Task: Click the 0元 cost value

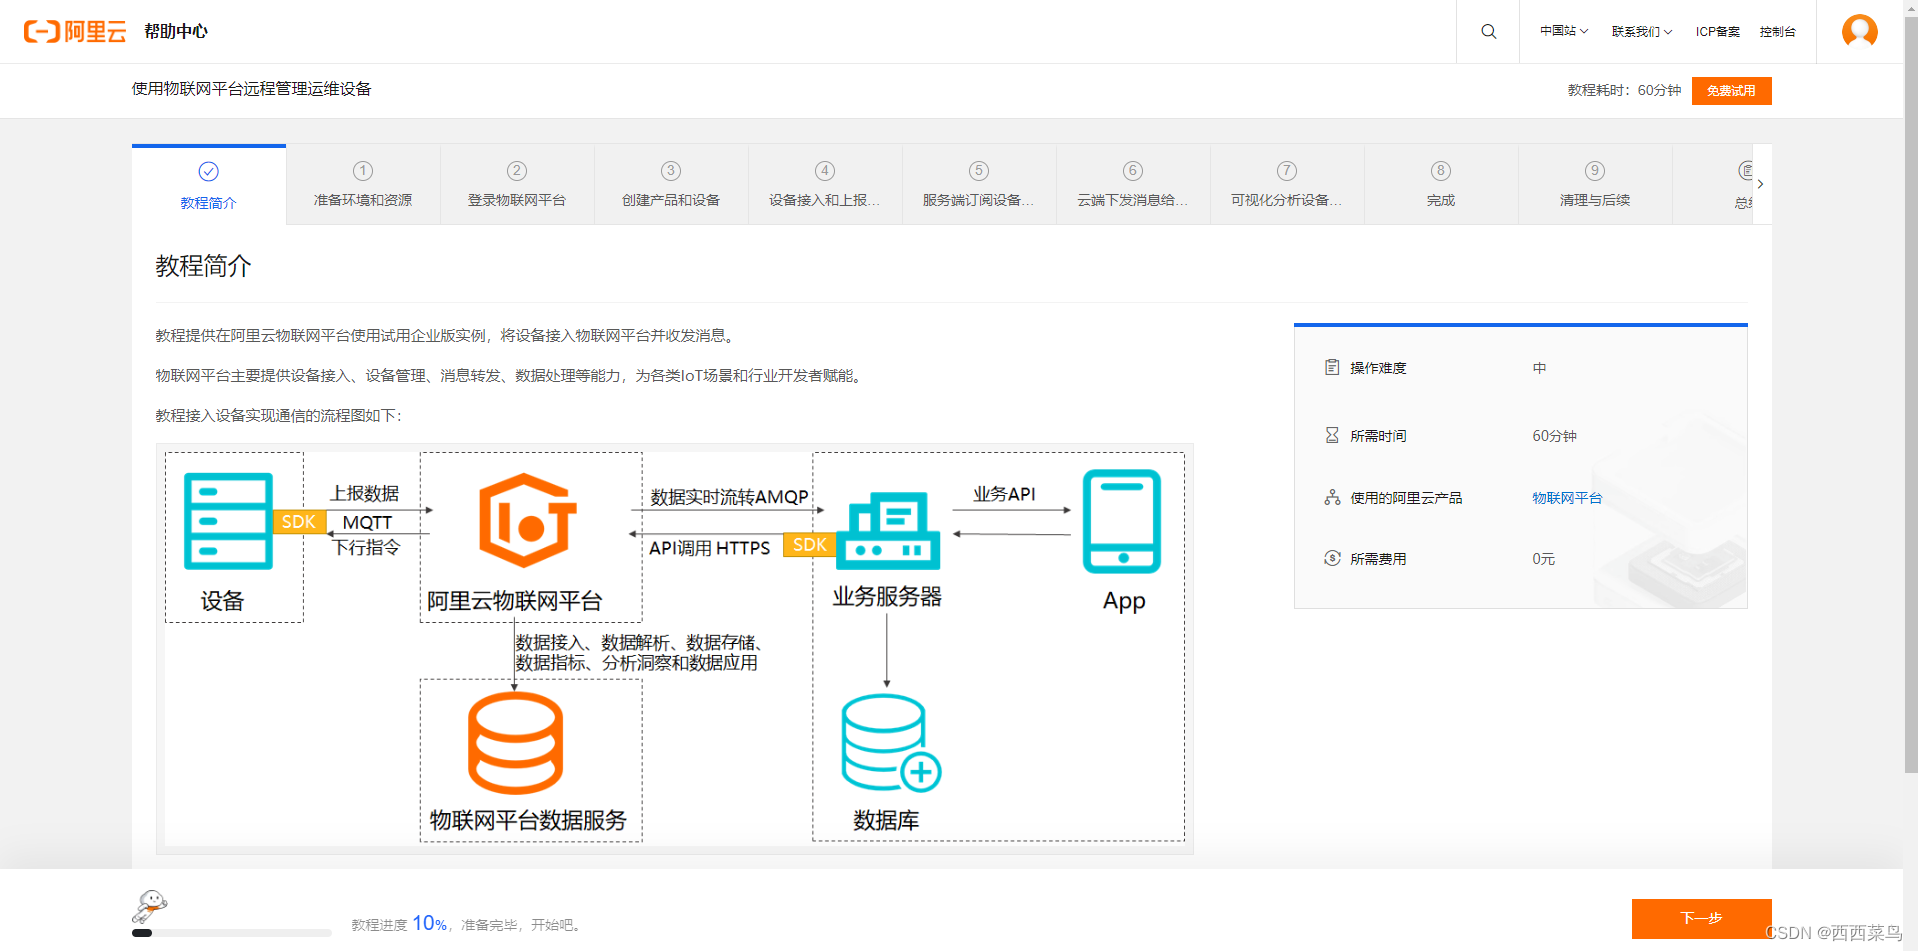Action: [1543, 559]
